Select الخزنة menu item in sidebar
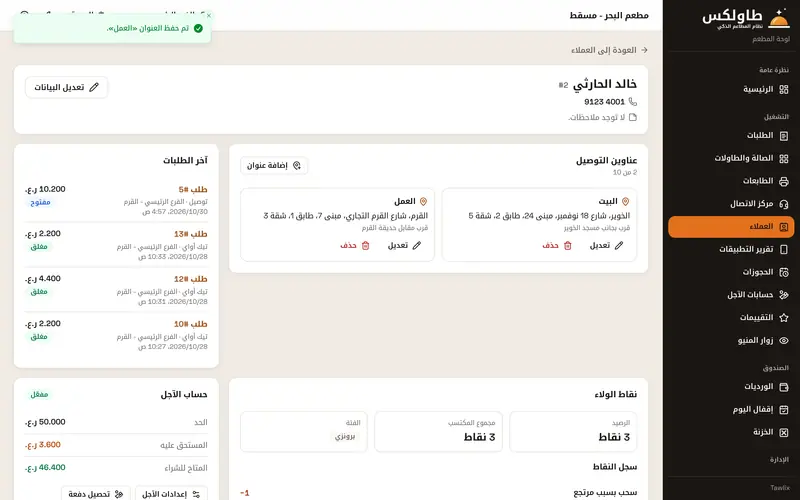The width and height of the screenshot is (800, 500). (x=731, y=433)
